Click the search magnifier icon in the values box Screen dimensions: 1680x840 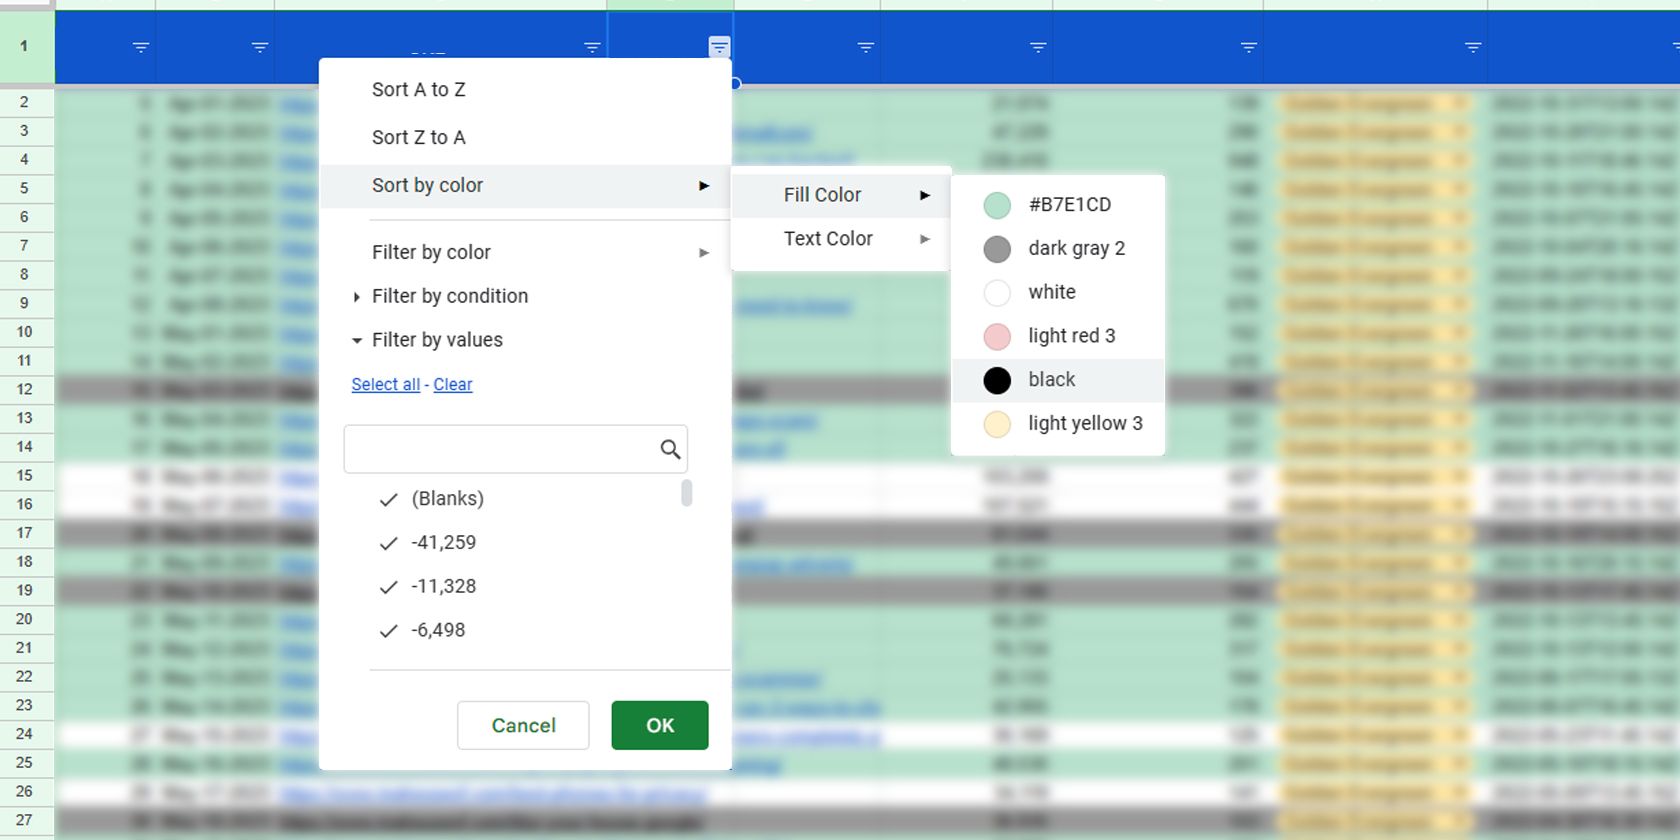[x=670, y=450]
